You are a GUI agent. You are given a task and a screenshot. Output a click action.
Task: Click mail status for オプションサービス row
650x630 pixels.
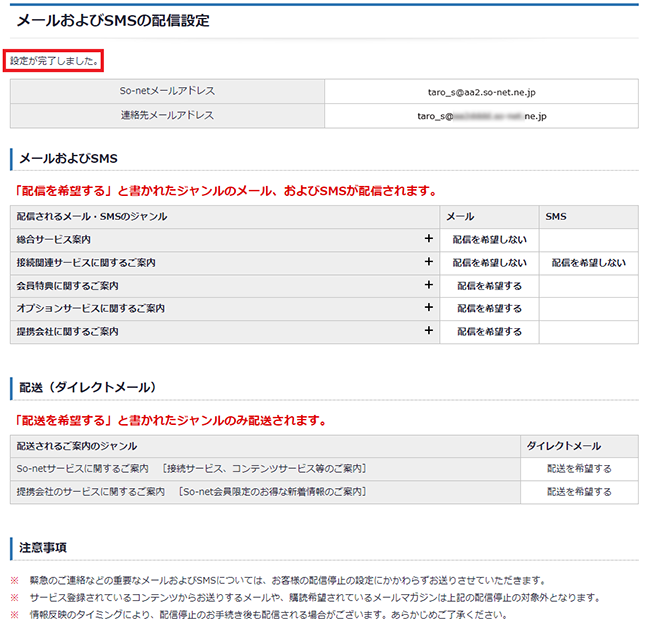pyautogui.click(x=489, y=309)
